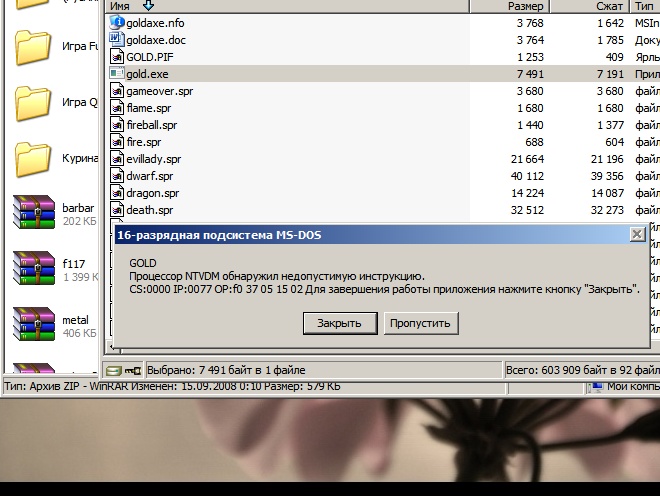
Task: Click the goldaxe.nfo file icon
Action: pos(117,23)
